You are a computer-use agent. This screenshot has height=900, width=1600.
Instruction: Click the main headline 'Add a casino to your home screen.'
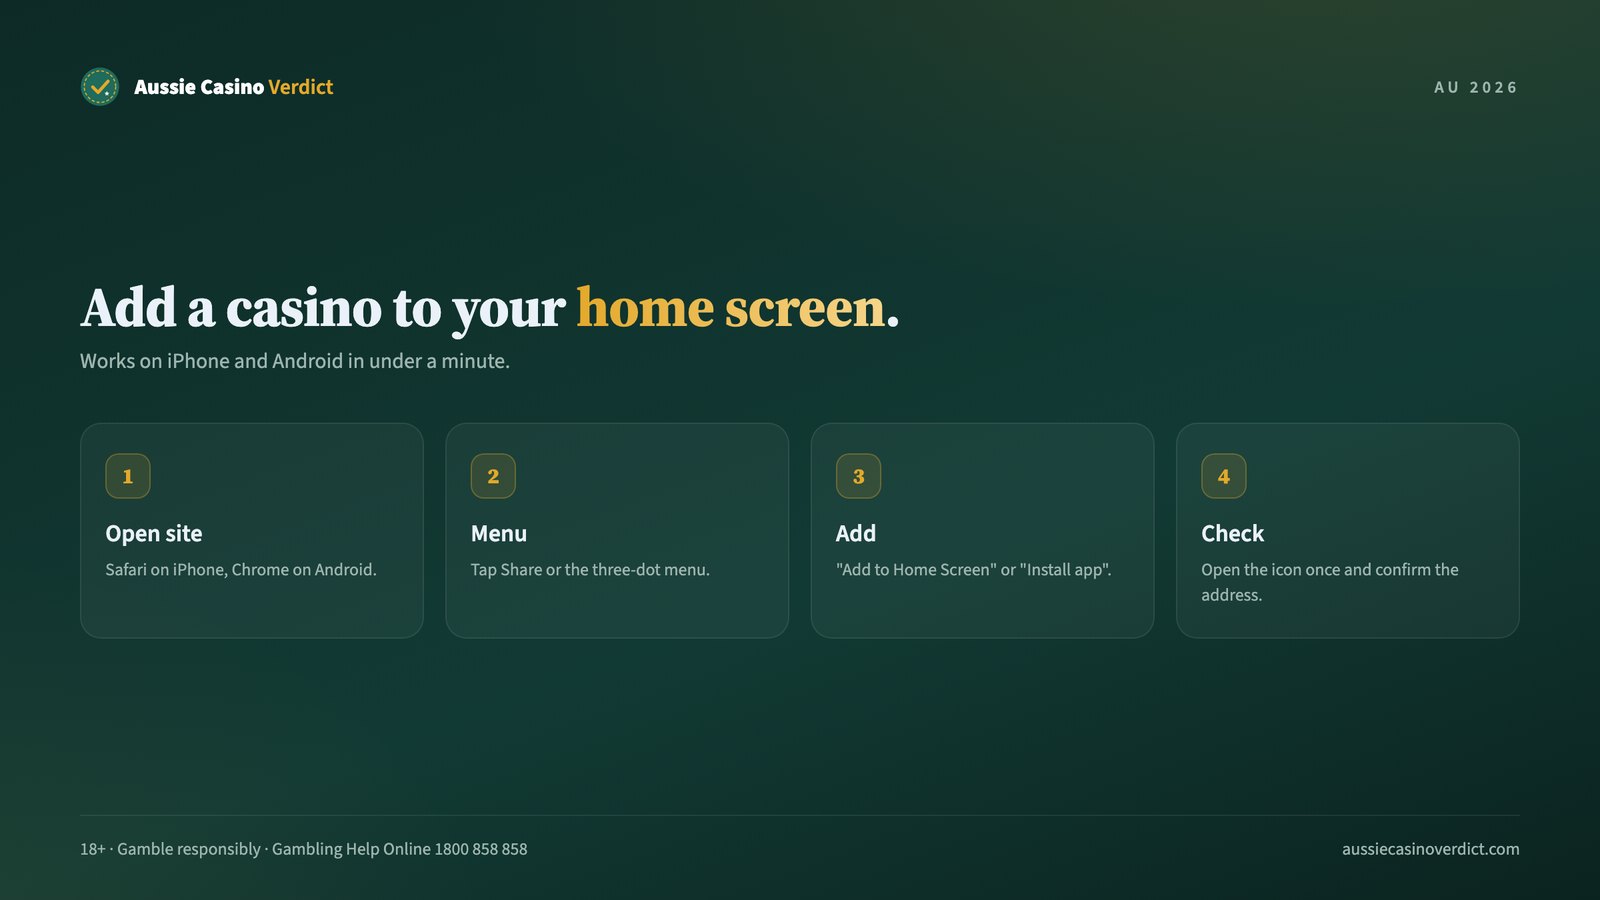[490, 308]
